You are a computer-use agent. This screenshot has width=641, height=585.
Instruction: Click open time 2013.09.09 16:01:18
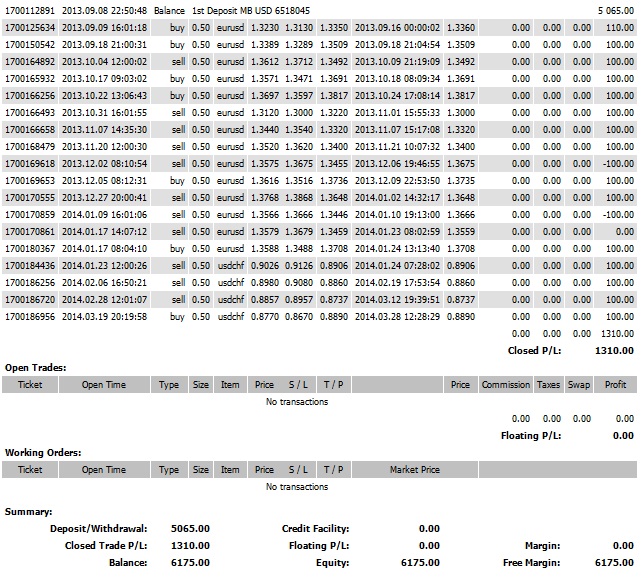104,28
